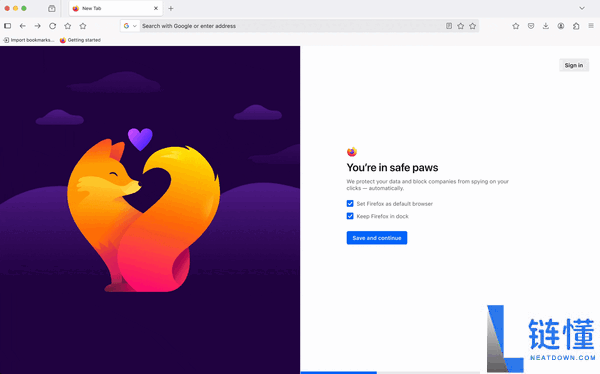
Task: Uncheck Set Firefox as default browser
Action: pyautogui.click(x=350, y=203)
